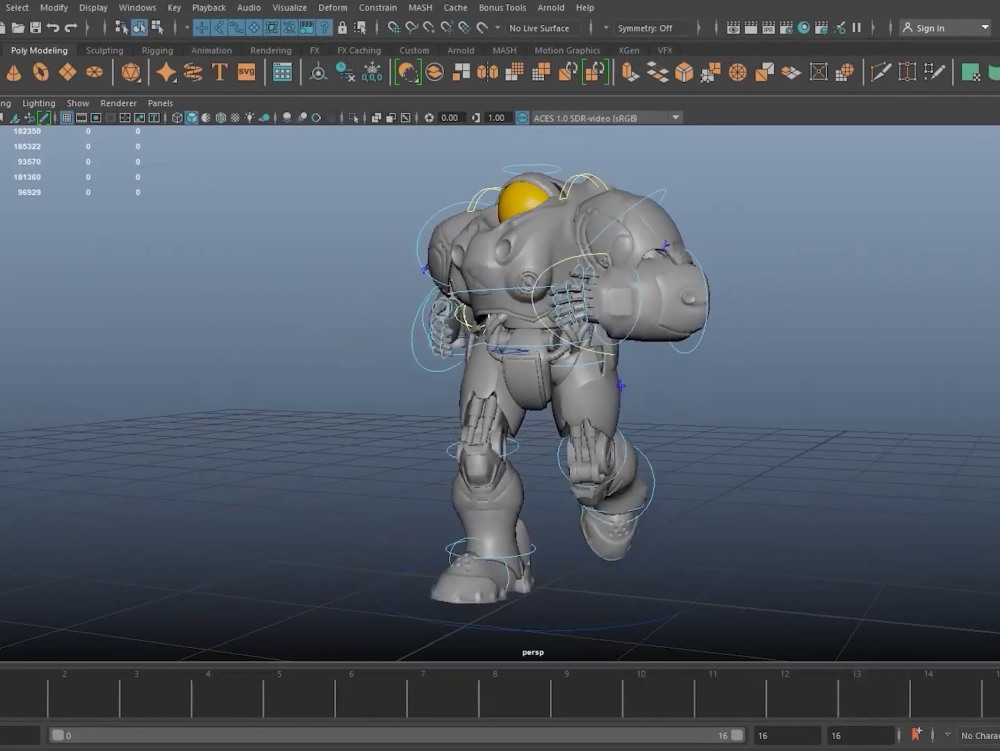This screenshot has width=1000, height=751.
Task: Select by hierarchy mode icon
Action: click(x=121, y=27)
